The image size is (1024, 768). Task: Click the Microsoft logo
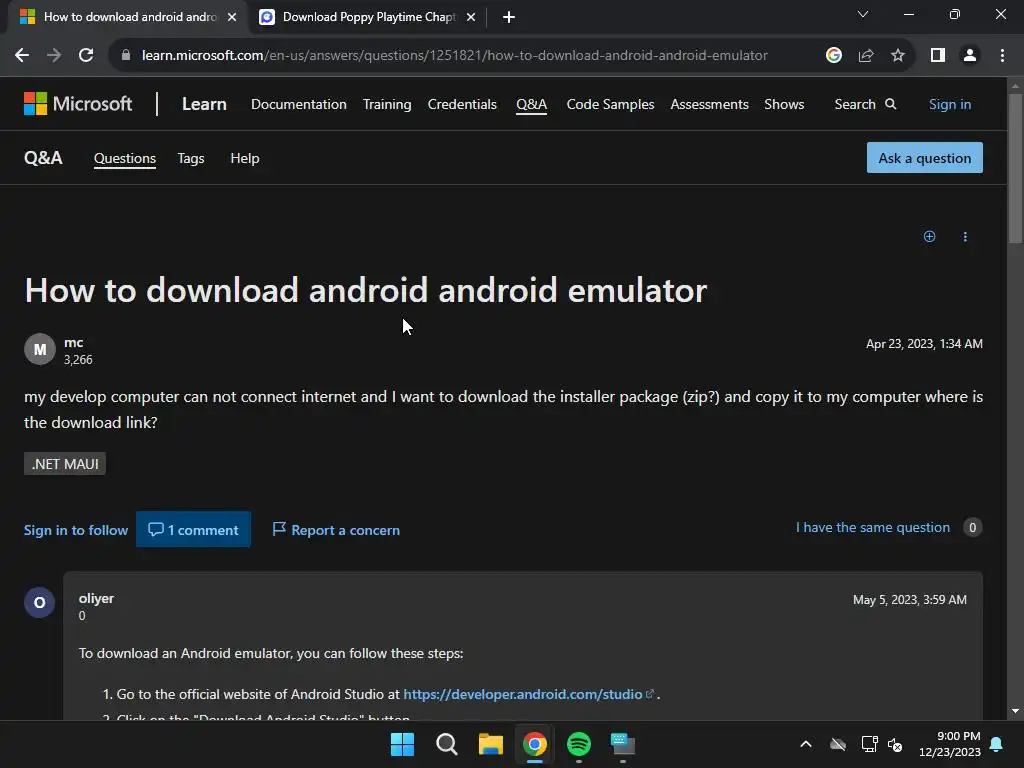tap(78, 104)
